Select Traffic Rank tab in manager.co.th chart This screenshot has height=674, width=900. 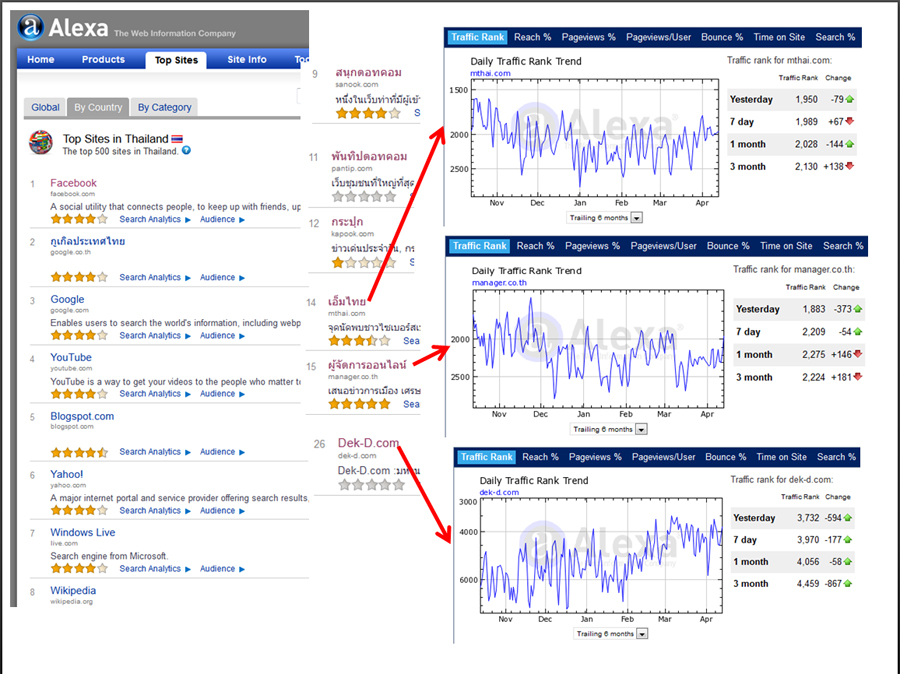(x=479, y=246)
